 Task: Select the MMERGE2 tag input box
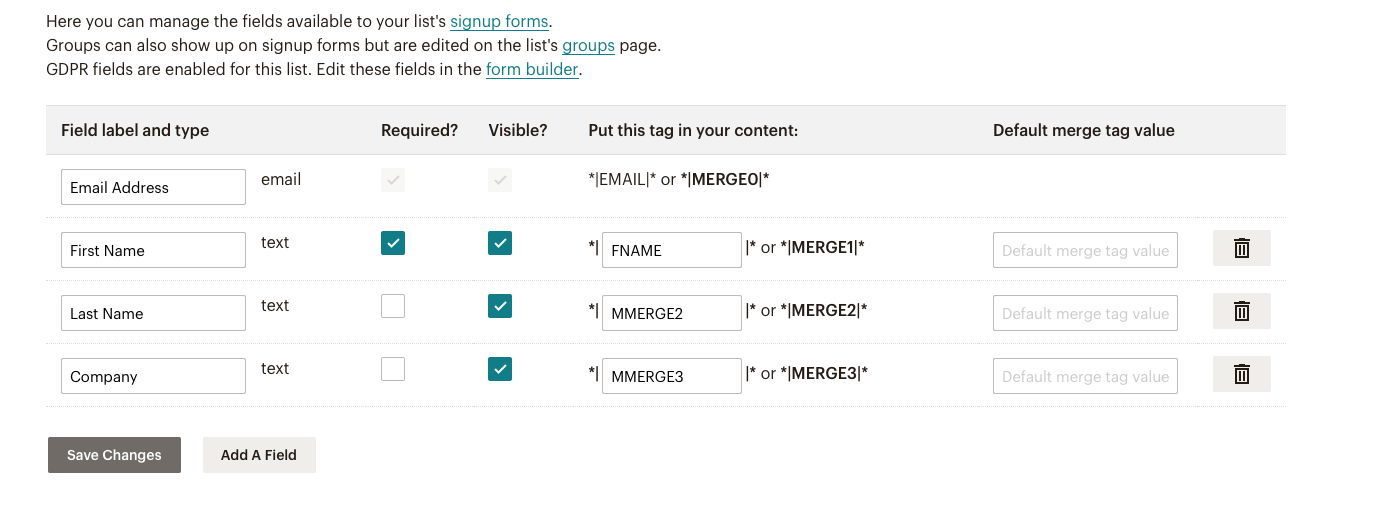(672, 313)
